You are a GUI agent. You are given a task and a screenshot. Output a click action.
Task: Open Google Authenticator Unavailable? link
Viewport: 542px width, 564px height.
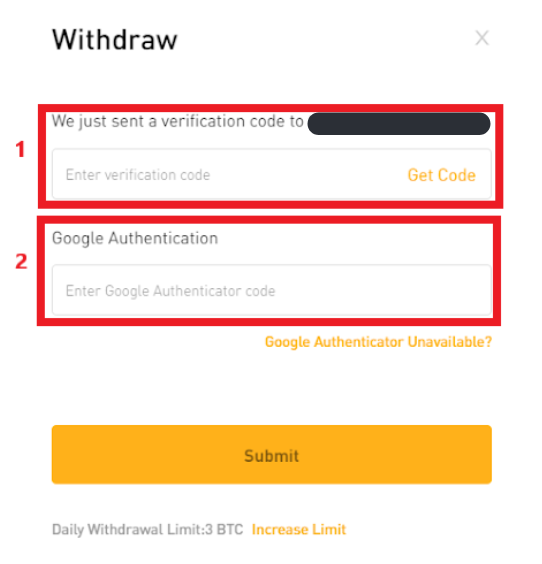pyautogui.click(x=378, y=342)
